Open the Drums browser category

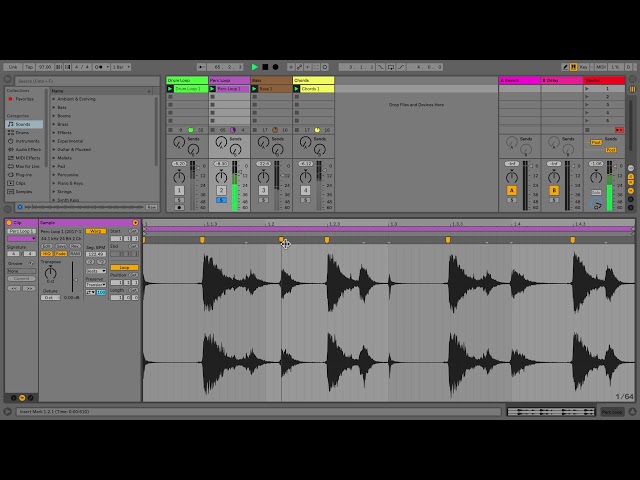pyautogui.click(x=24, y=132)
